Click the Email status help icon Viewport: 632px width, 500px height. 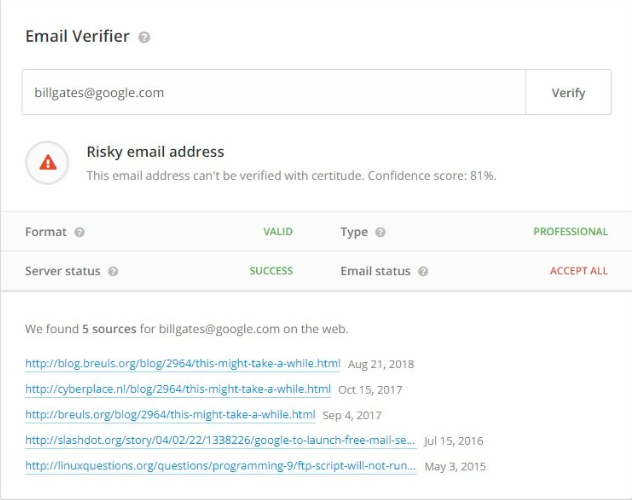(423, 271)
